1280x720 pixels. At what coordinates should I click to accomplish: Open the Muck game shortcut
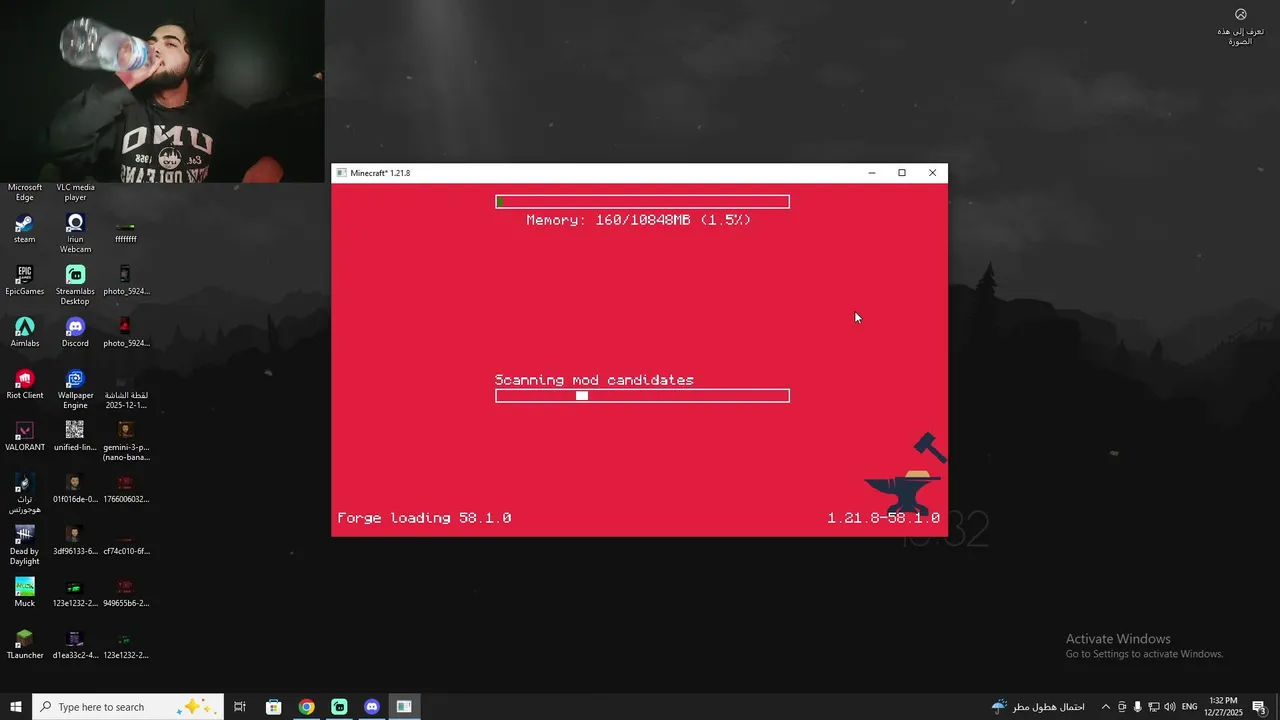[24, 593]
